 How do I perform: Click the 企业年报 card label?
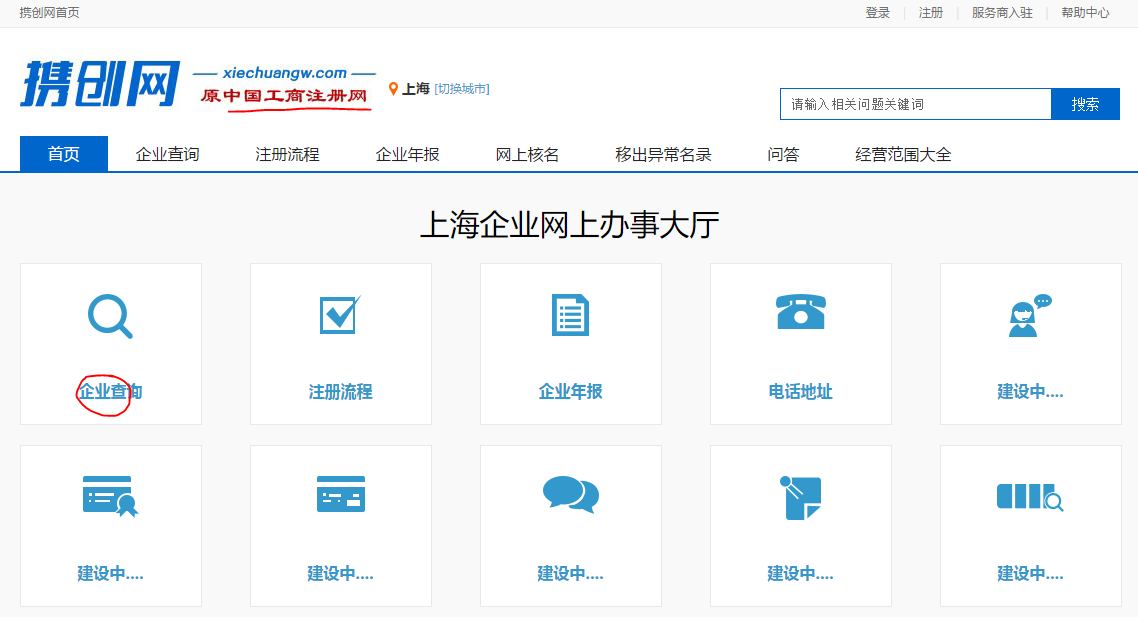click(x=570, y=392)
